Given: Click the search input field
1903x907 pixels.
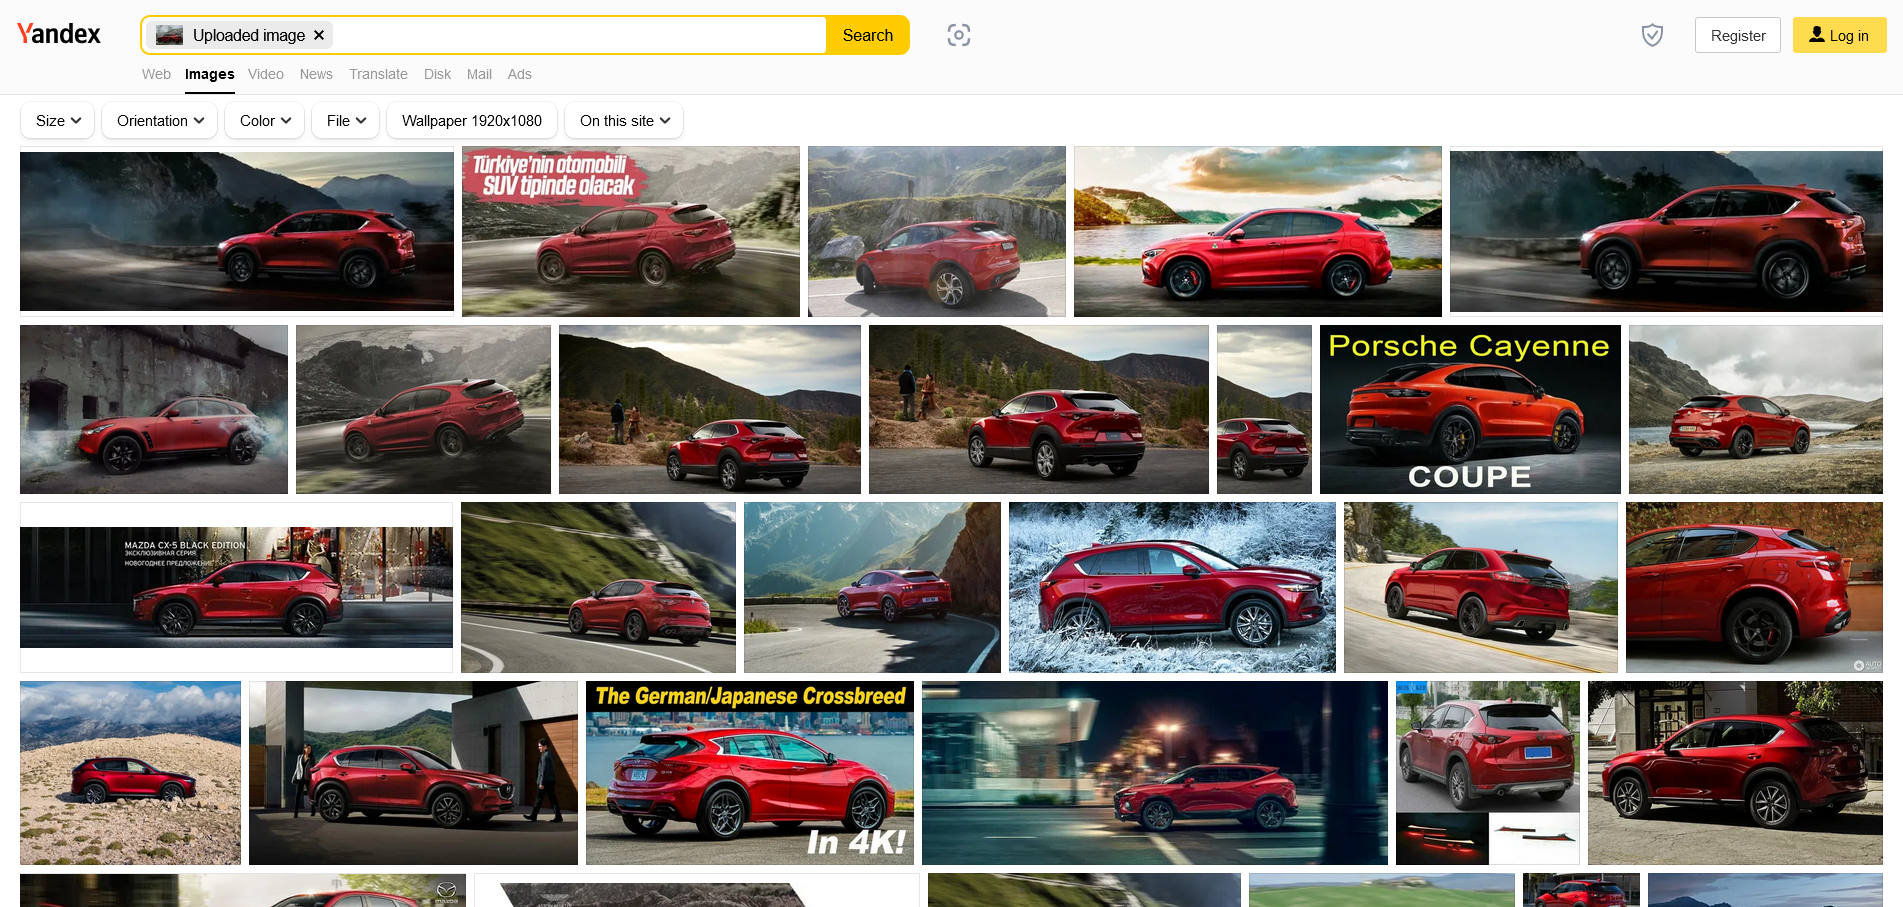Looking at the screenshot, I should 580,35.
